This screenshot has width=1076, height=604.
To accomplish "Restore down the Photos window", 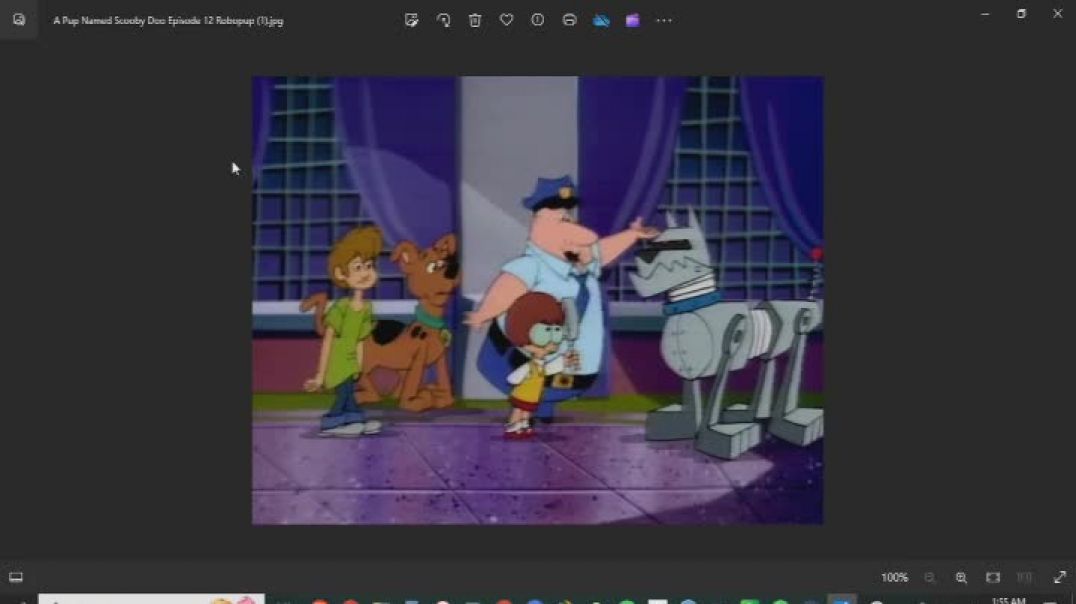I will point(1021,14).
